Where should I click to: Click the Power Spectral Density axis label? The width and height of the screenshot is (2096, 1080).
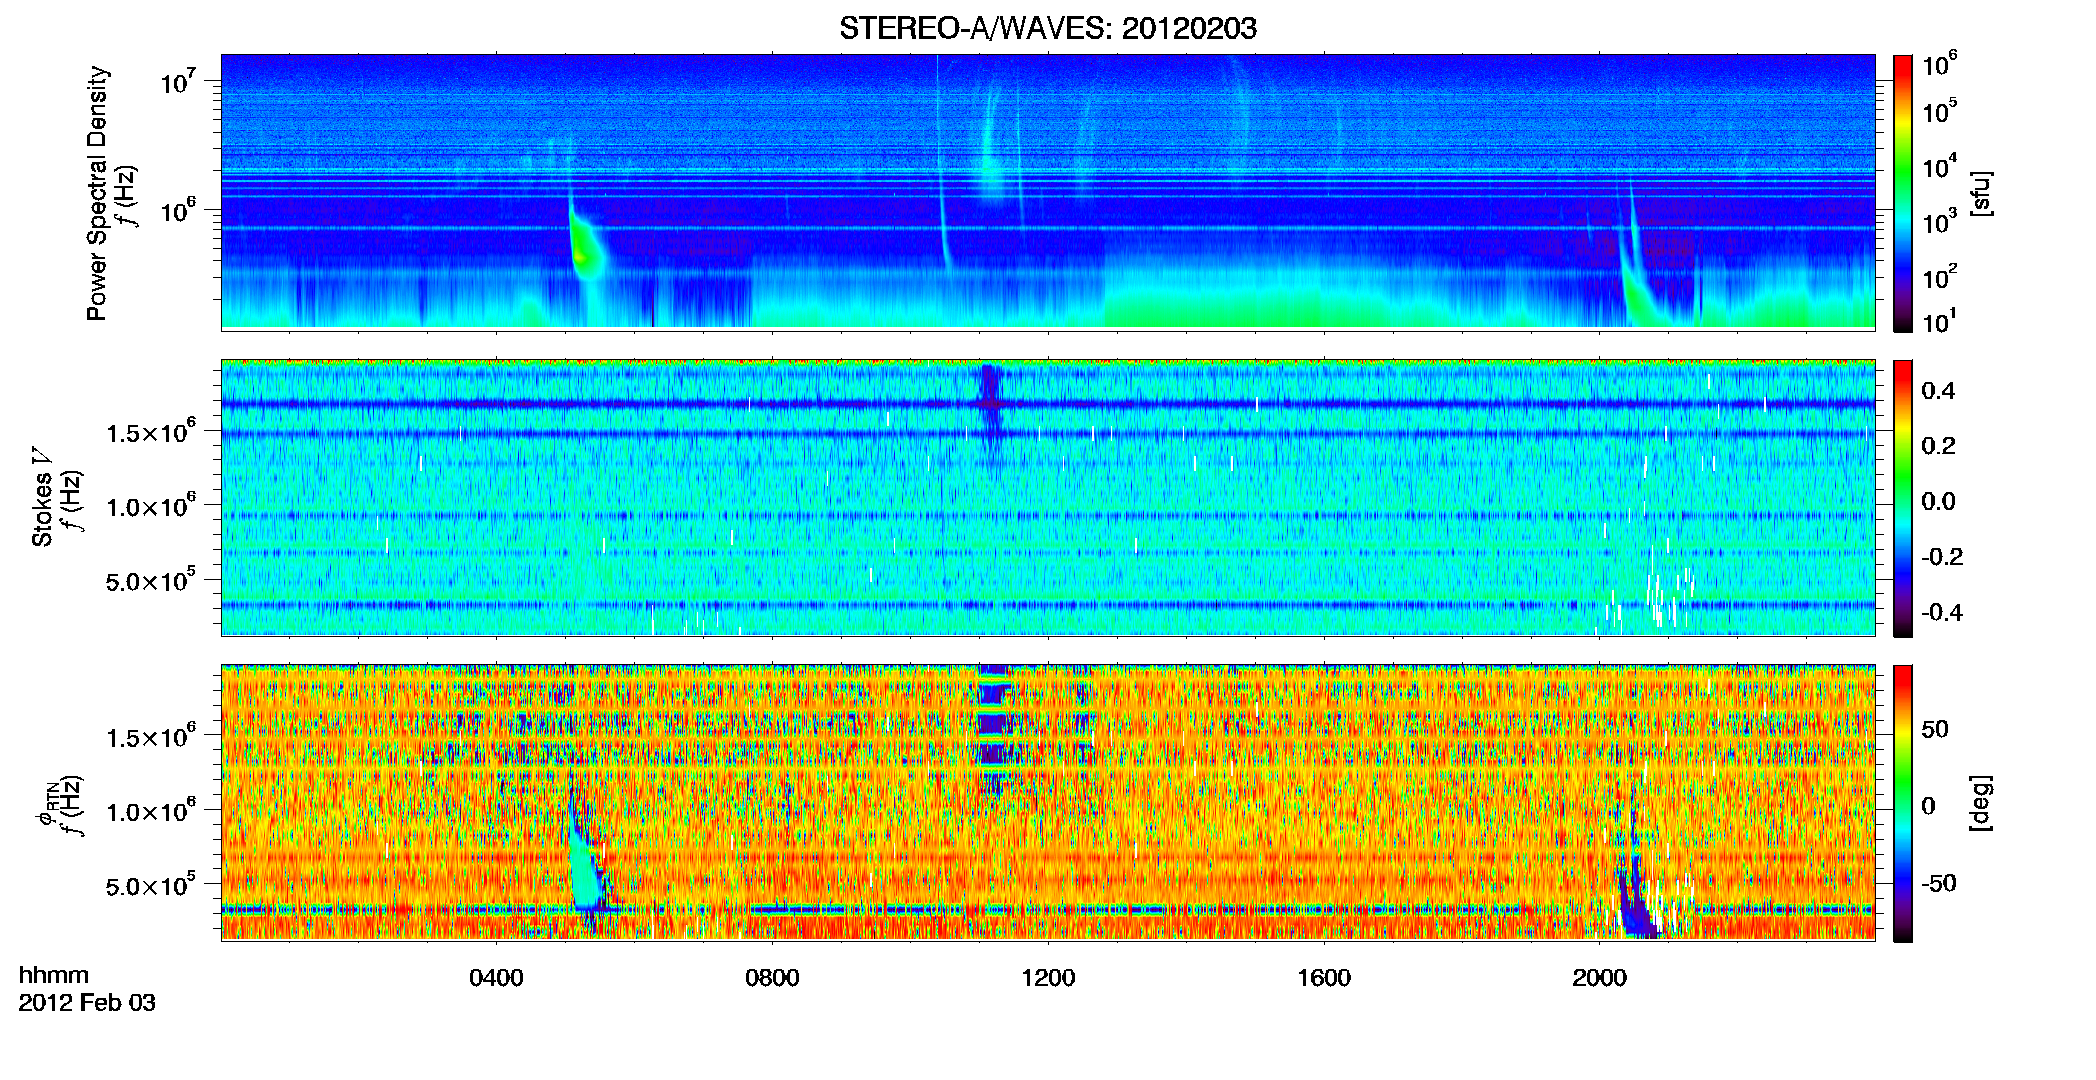tap(97, 193)
